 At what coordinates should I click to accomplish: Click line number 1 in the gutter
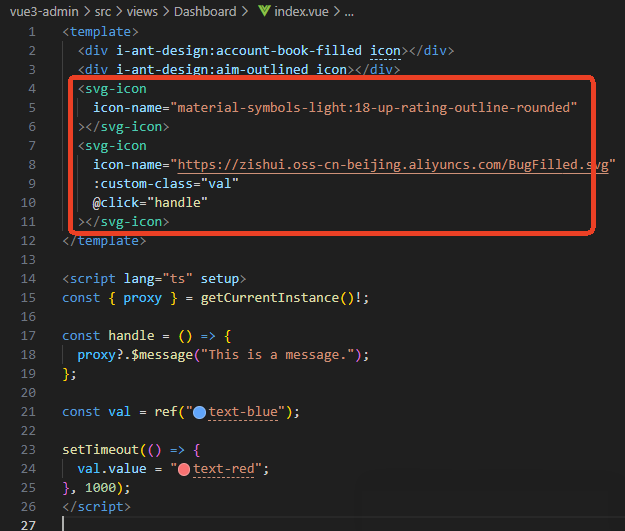32,32
